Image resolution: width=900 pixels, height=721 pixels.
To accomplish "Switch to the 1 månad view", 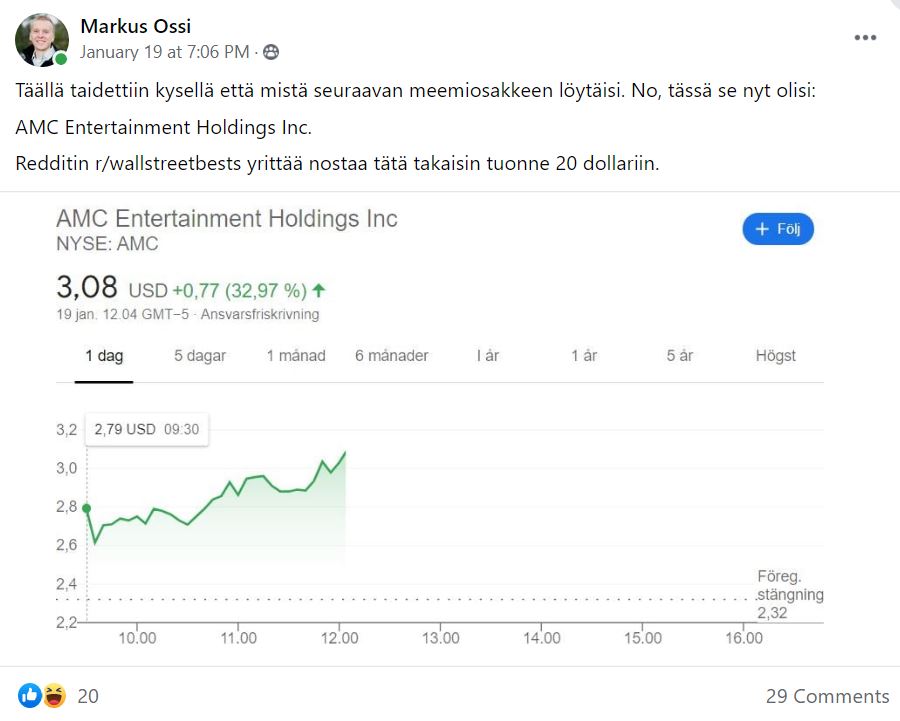I will pos(296,355).
